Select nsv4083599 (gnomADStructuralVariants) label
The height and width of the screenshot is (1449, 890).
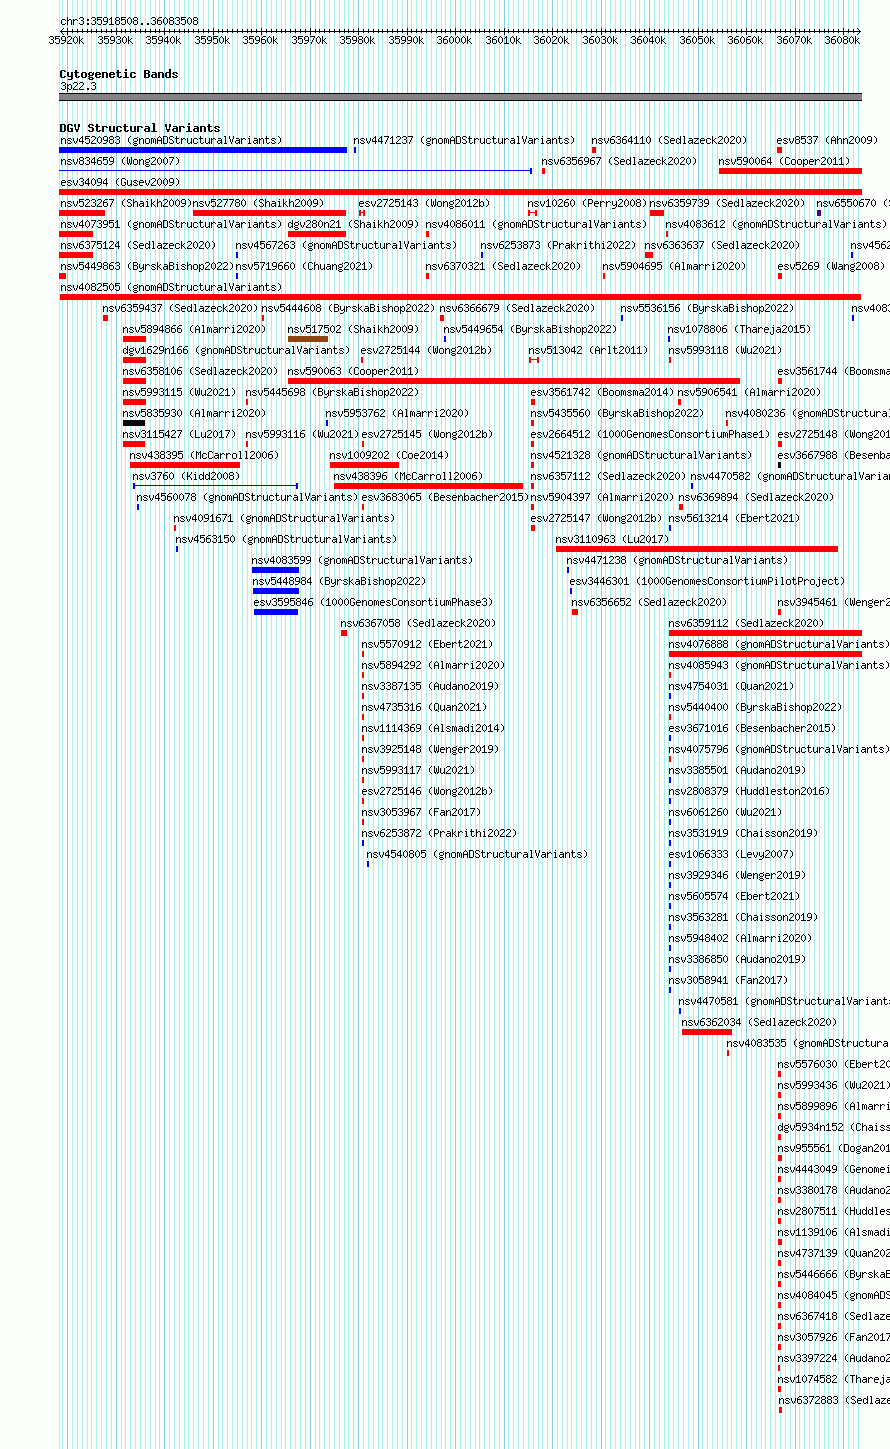362,560
